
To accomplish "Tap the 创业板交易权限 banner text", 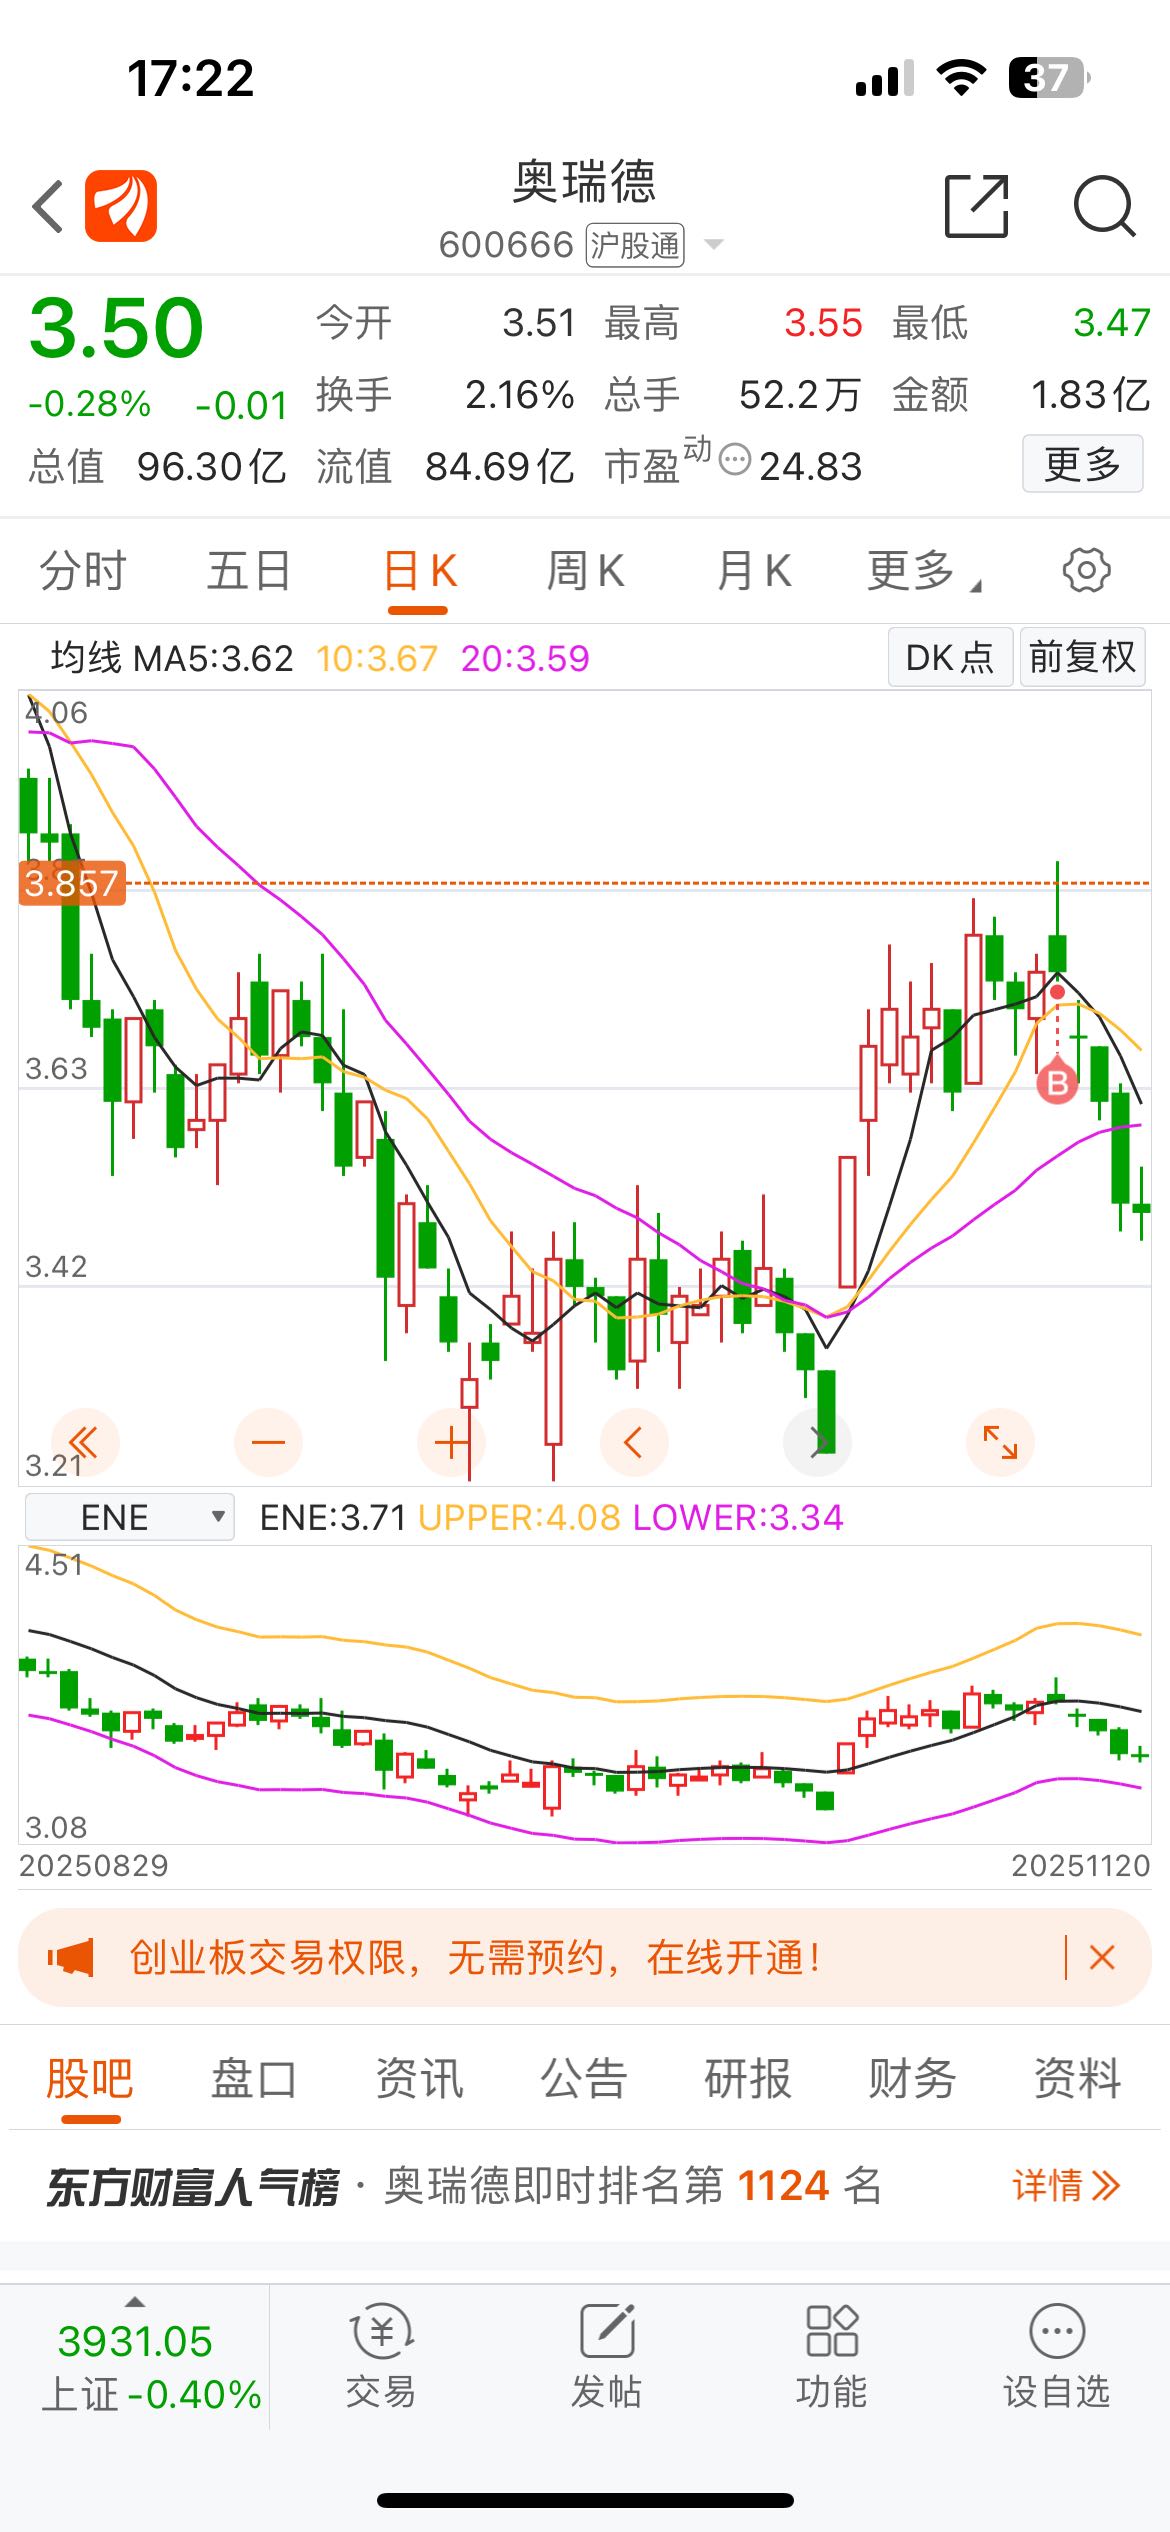I will point(475,1957).
